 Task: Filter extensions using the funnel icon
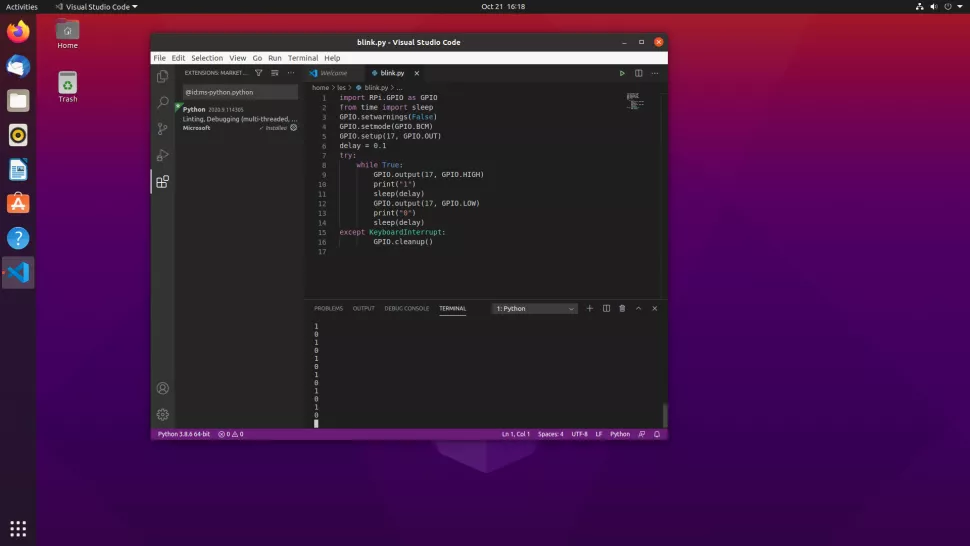click(x=259, y=73)
